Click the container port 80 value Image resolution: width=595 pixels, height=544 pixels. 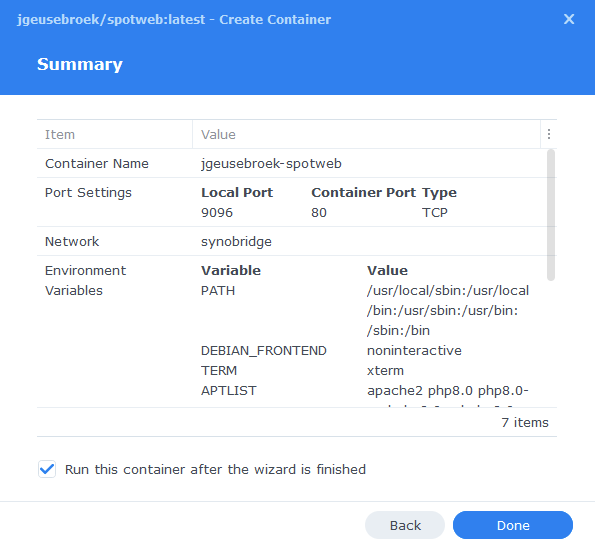point(319,212)
